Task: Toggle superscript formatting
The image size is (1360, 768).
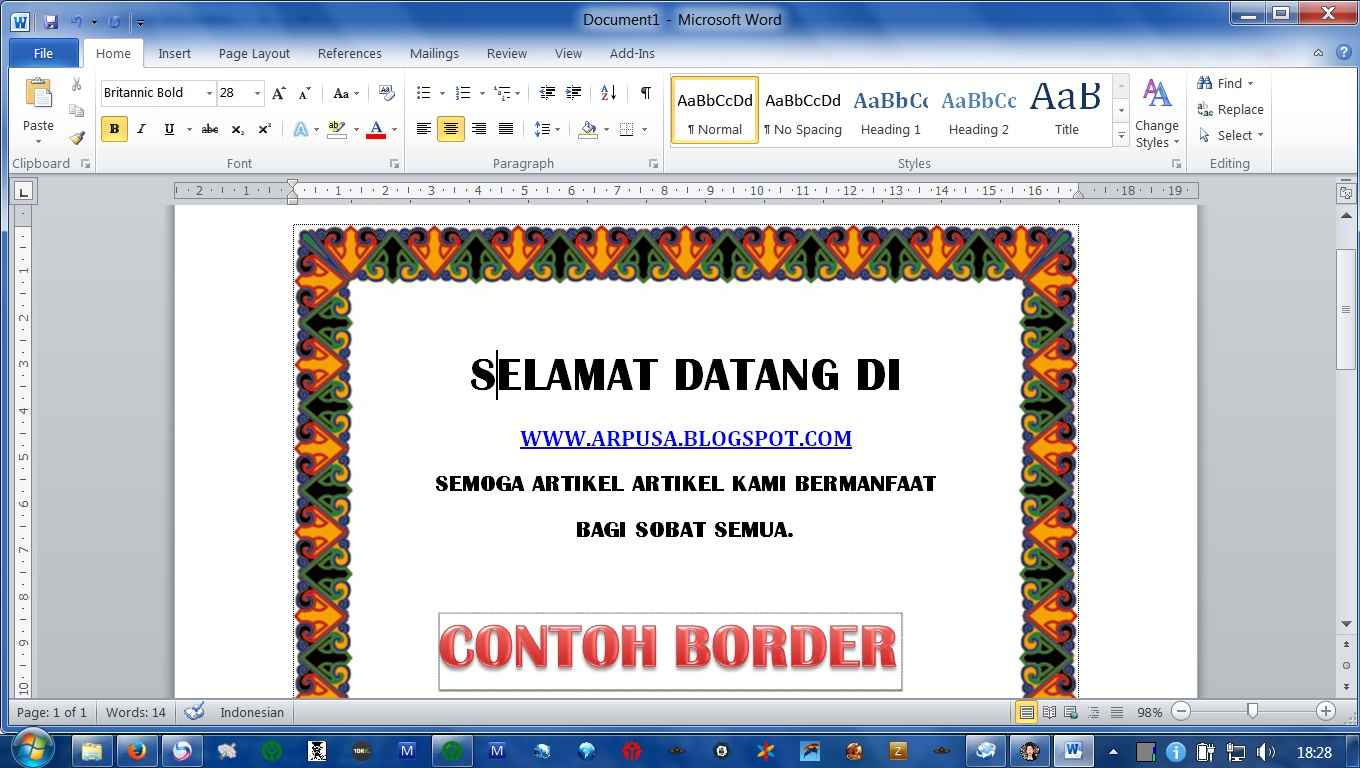Action: point(263,129)
